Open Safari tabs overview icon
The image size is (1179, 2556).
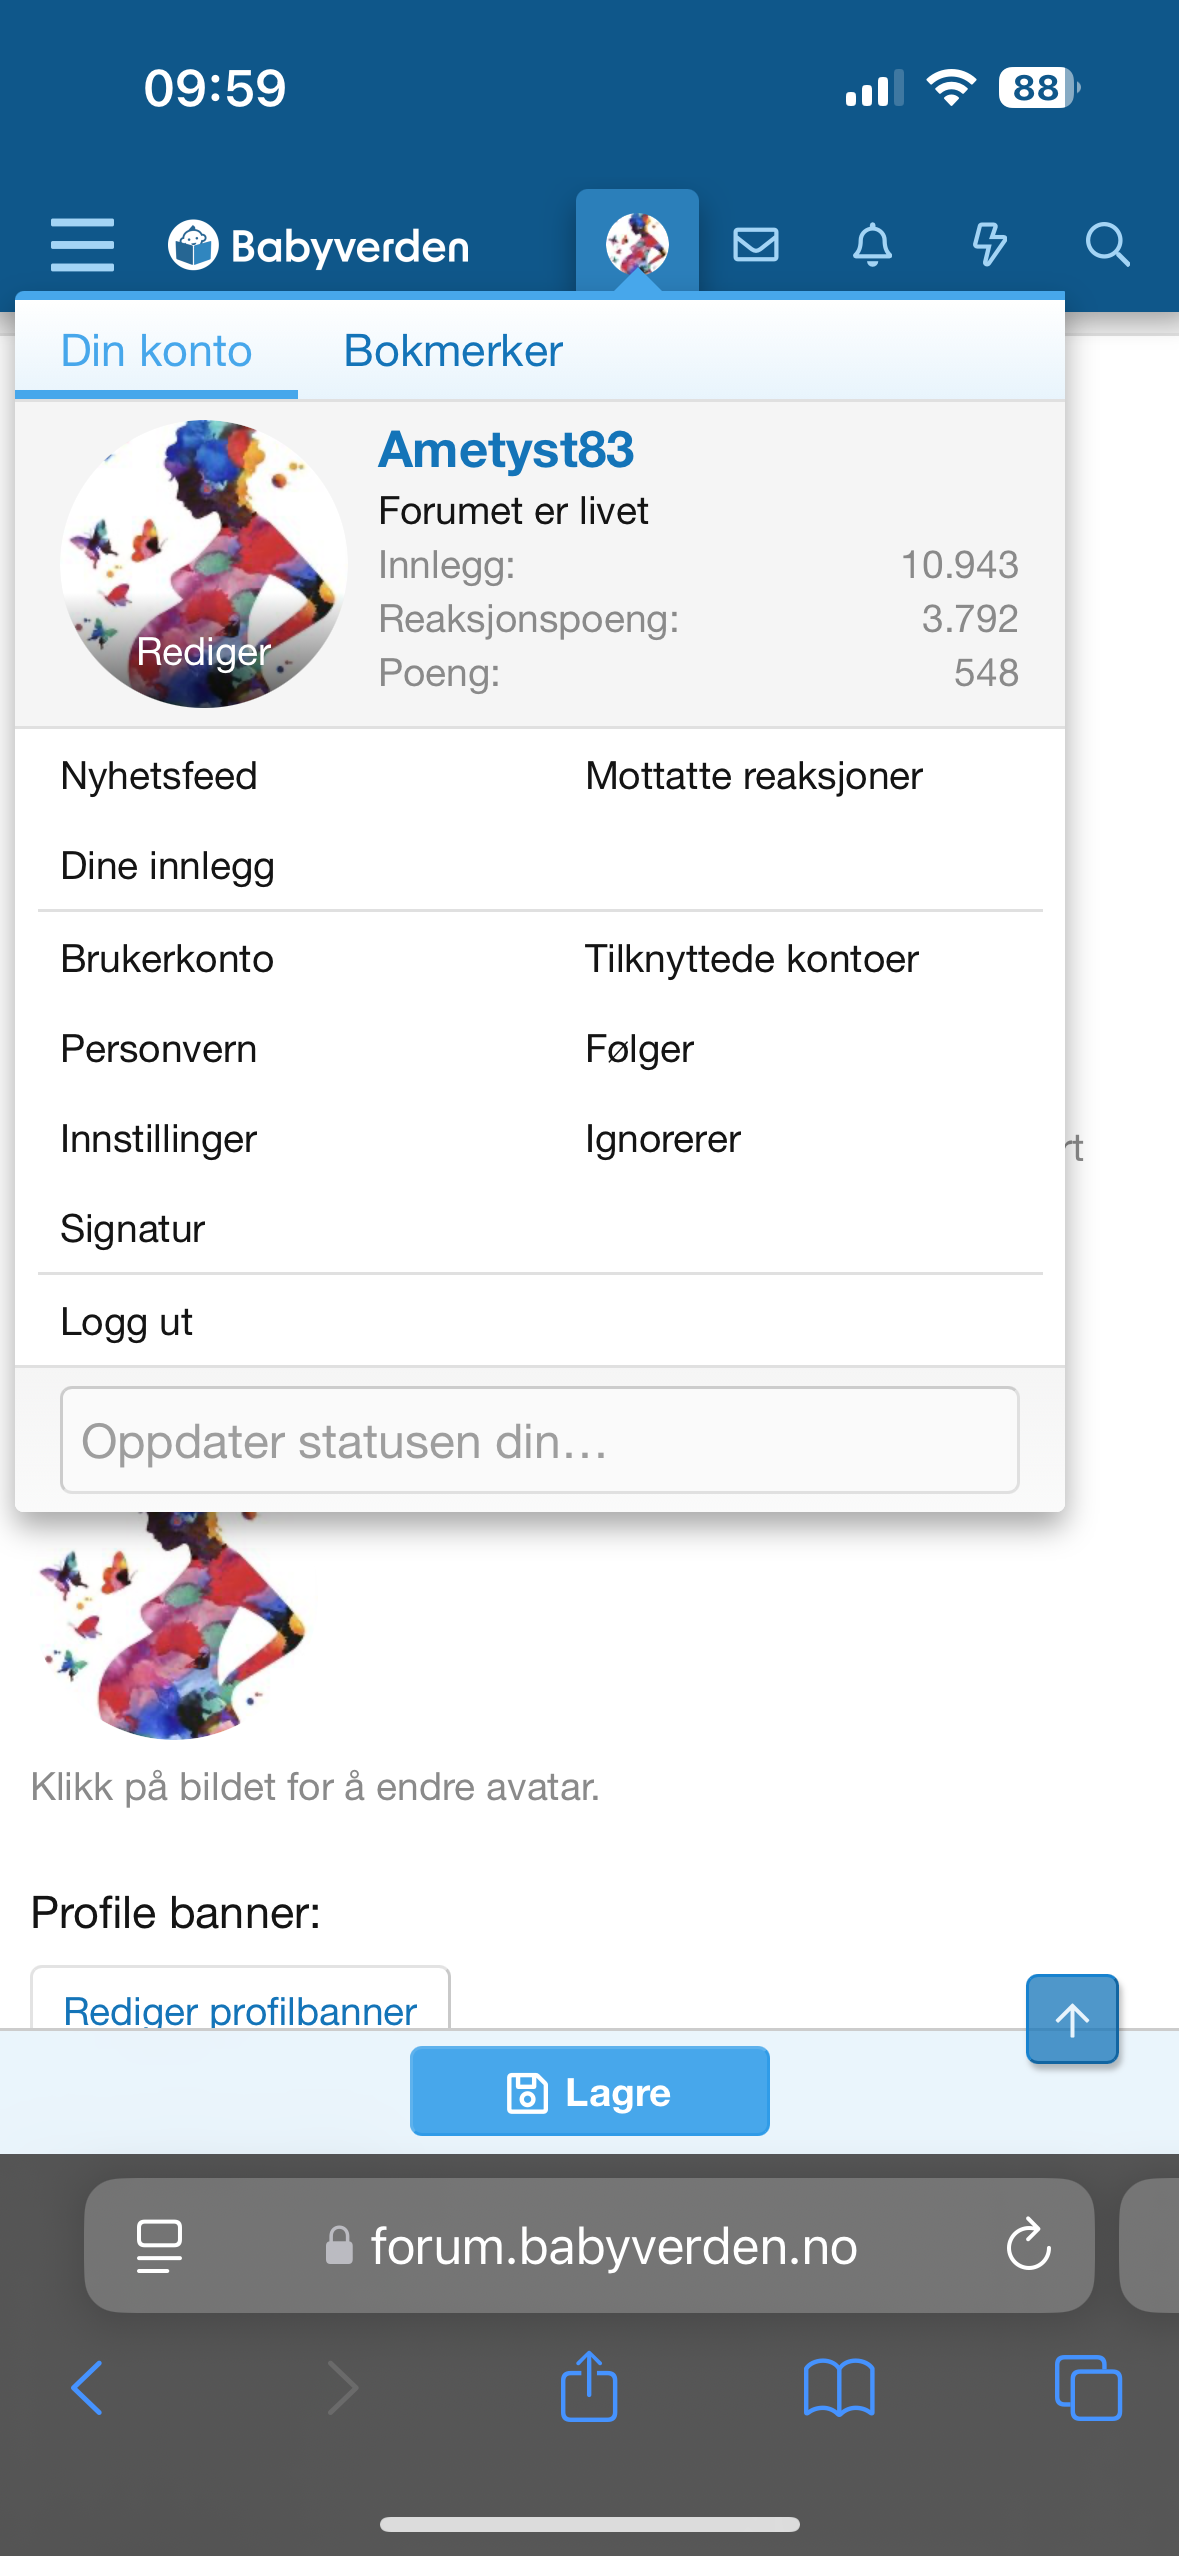[x=1088, y=2388]
